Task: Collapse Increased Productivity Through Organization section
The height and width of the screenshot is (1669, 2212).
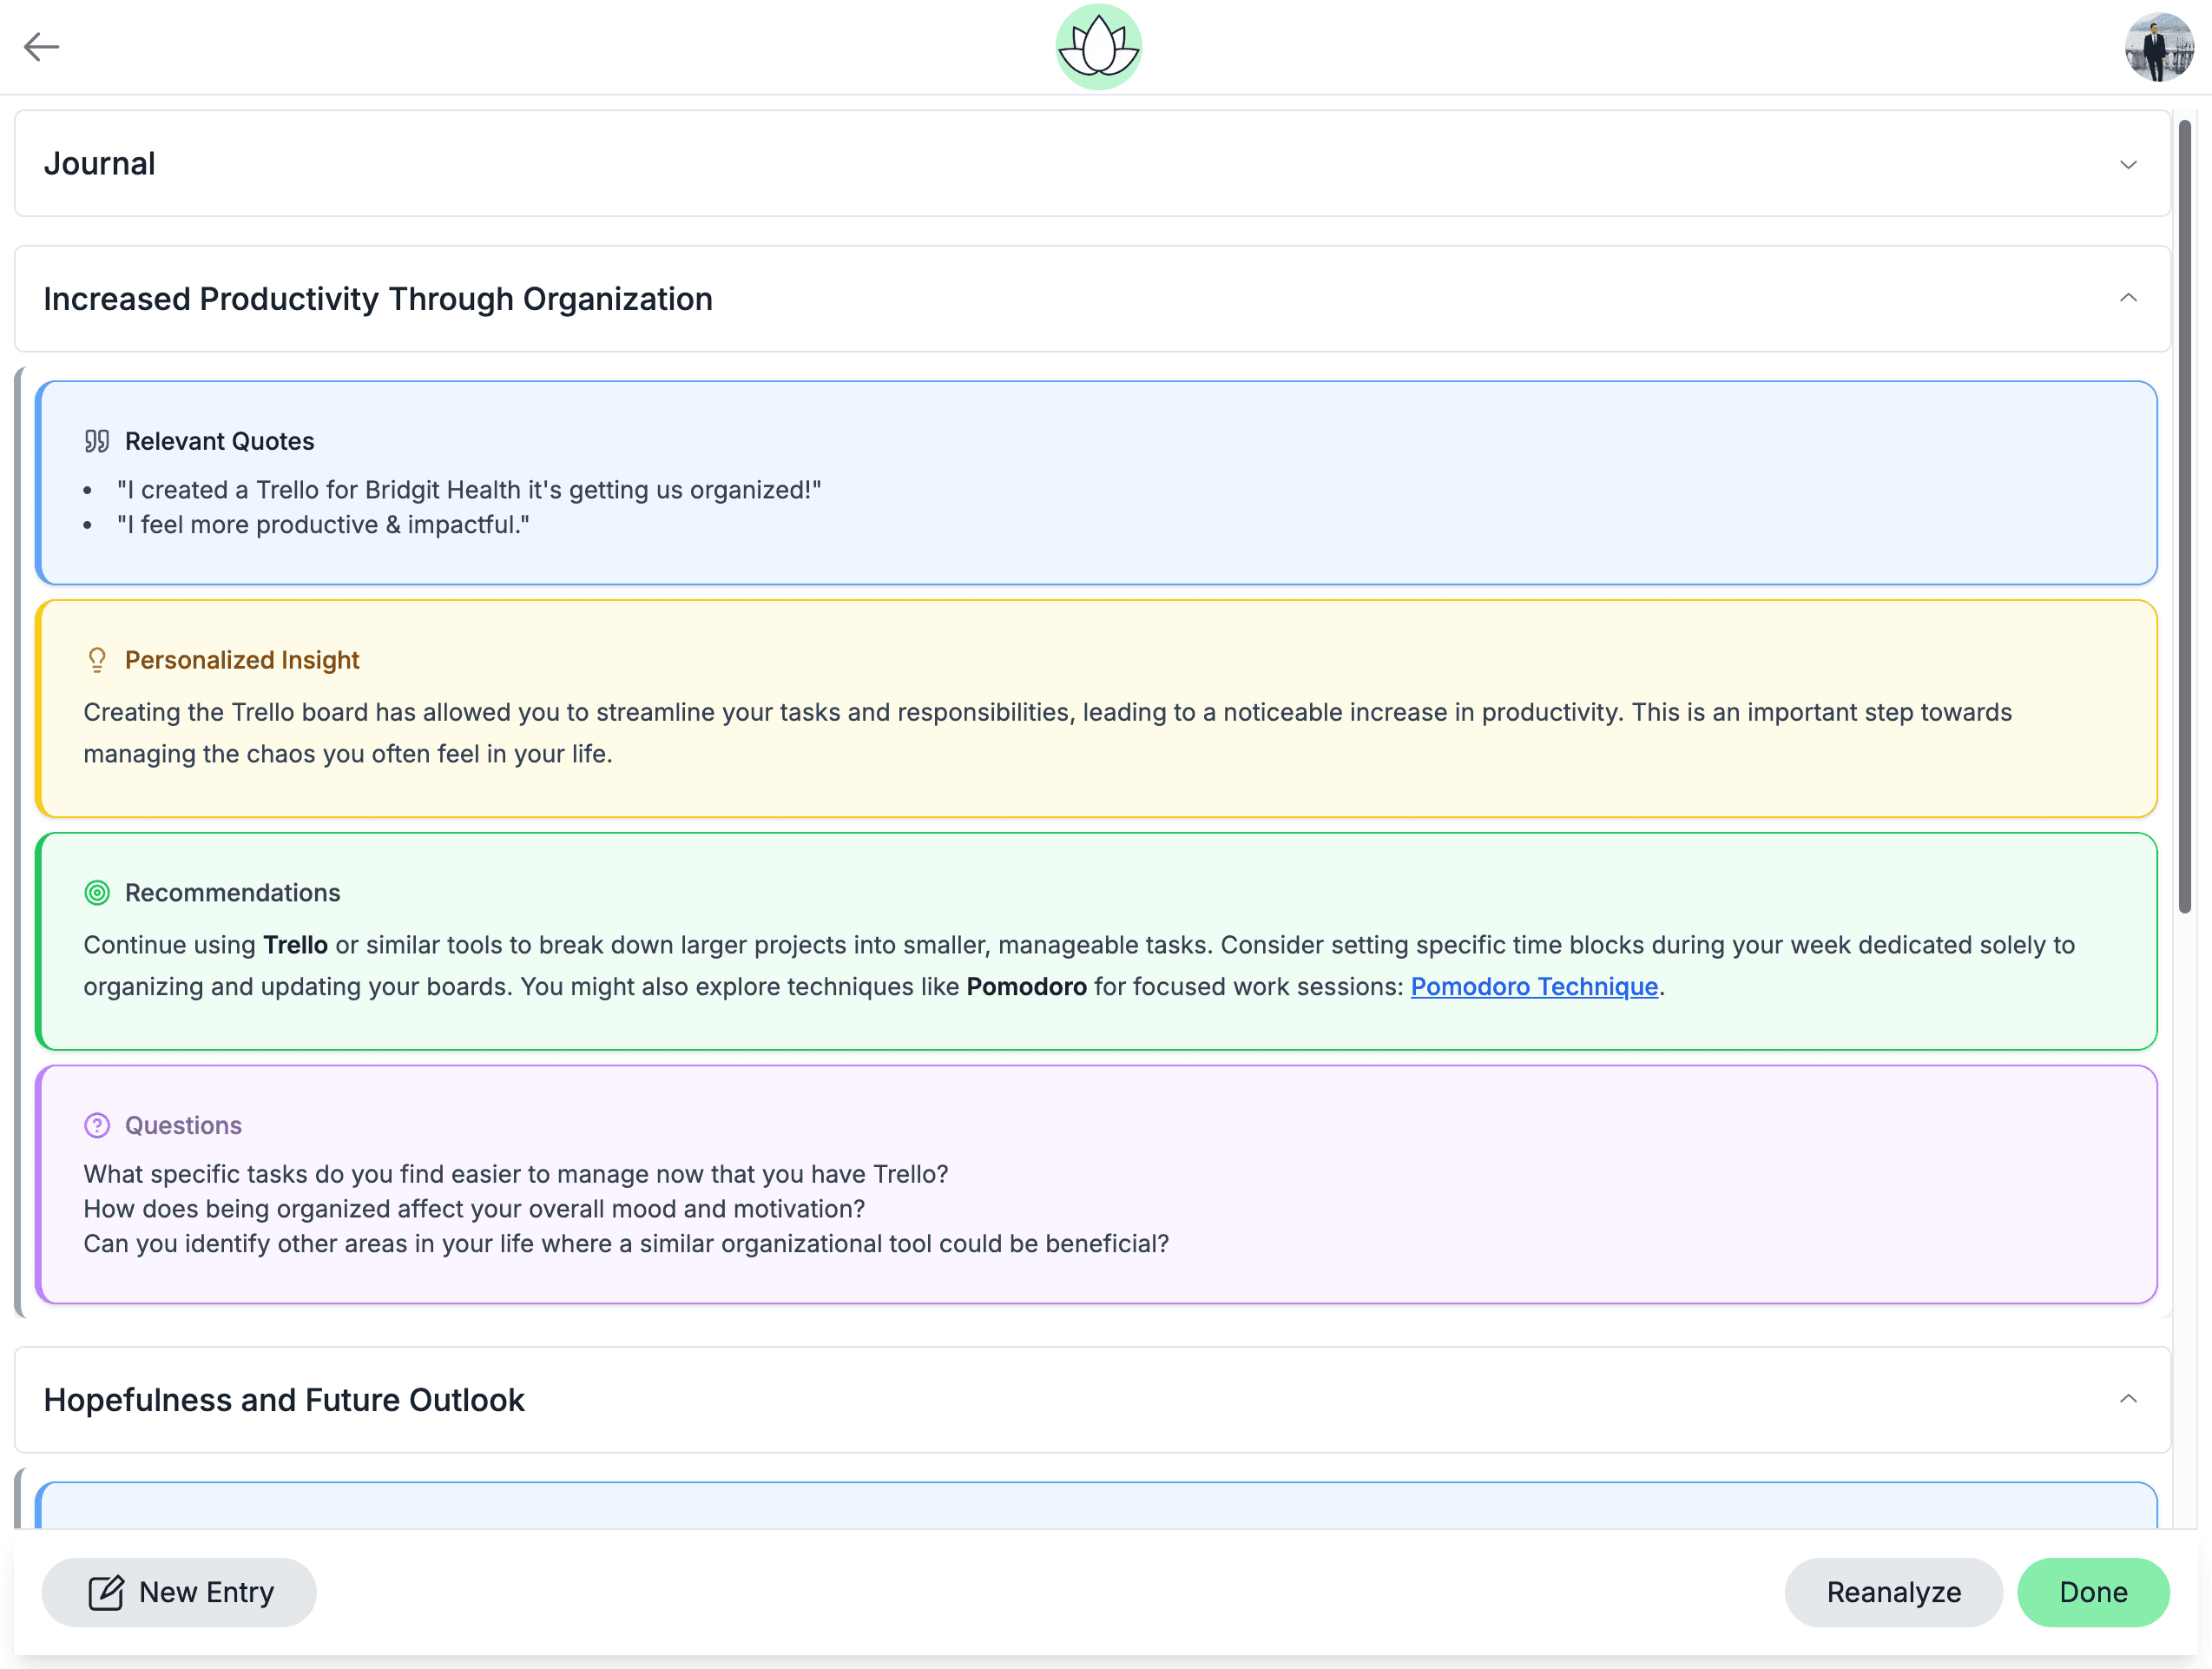Action: coord(2128,298)
